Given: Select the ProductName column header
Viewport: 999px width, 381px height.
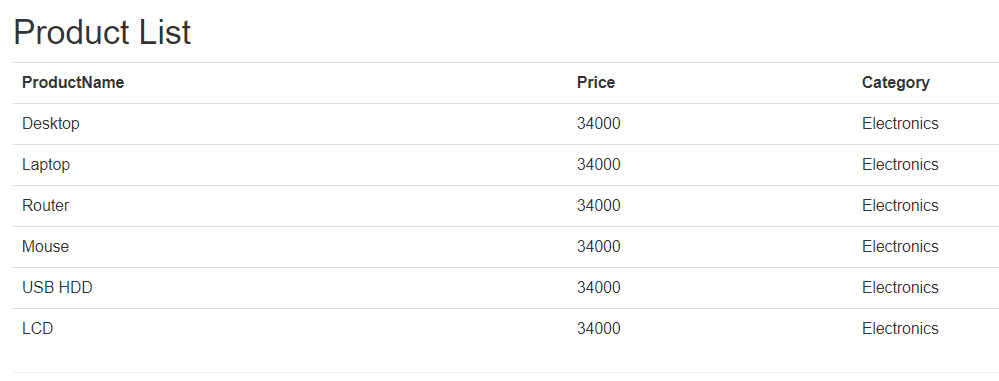Looking at the screenshot, I should point(73,82).
